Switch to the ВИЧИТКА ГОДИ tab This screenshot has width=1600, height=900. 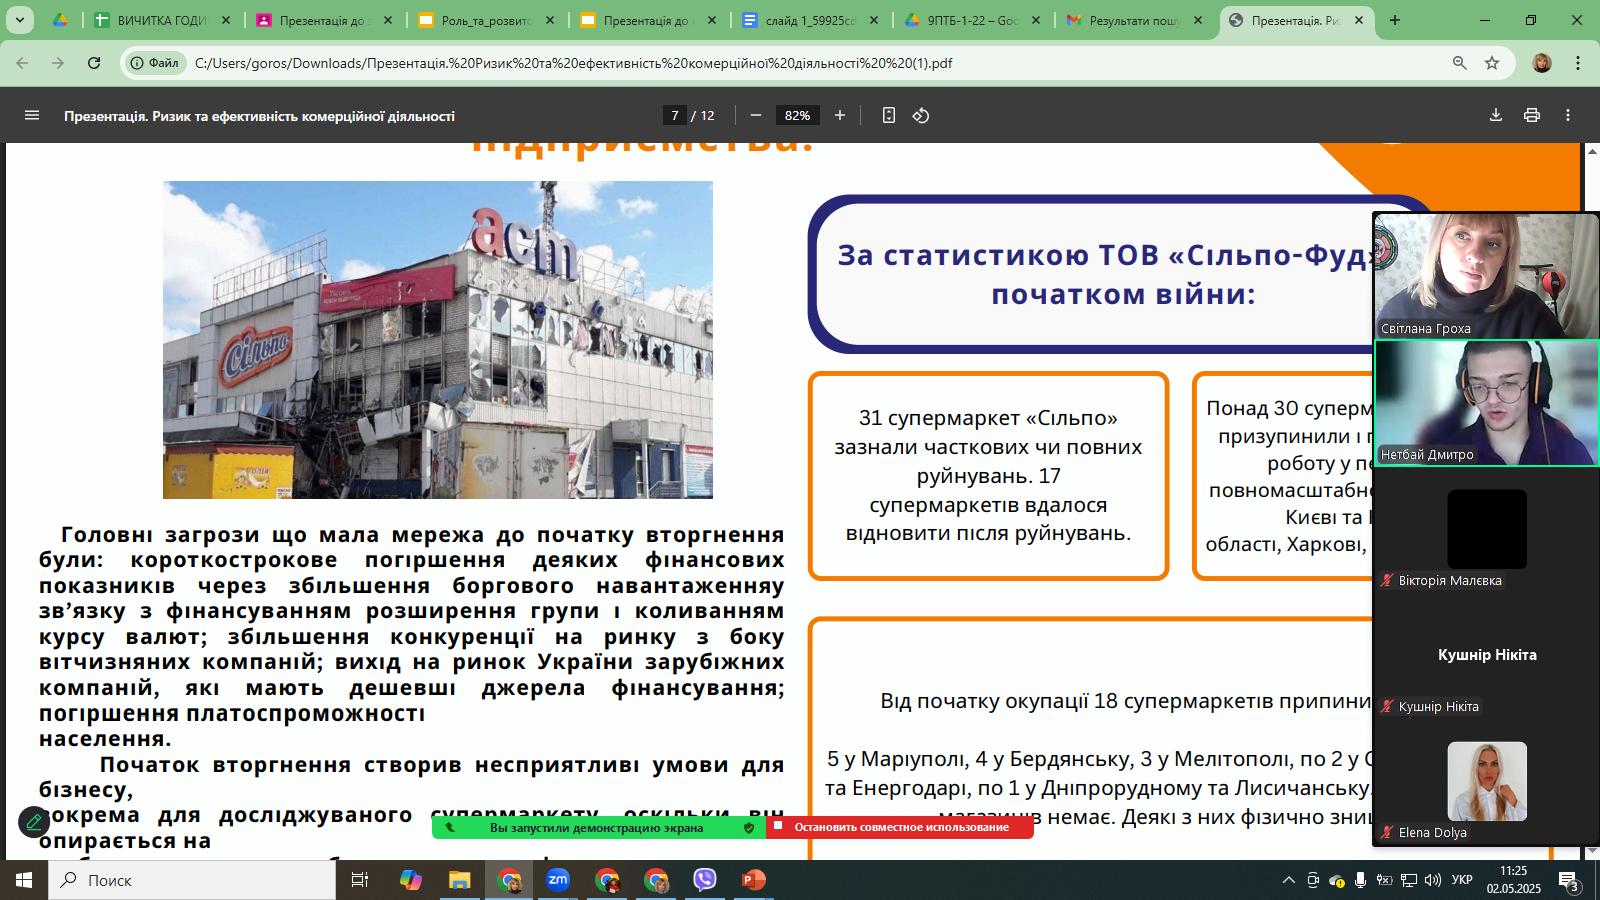162,20
